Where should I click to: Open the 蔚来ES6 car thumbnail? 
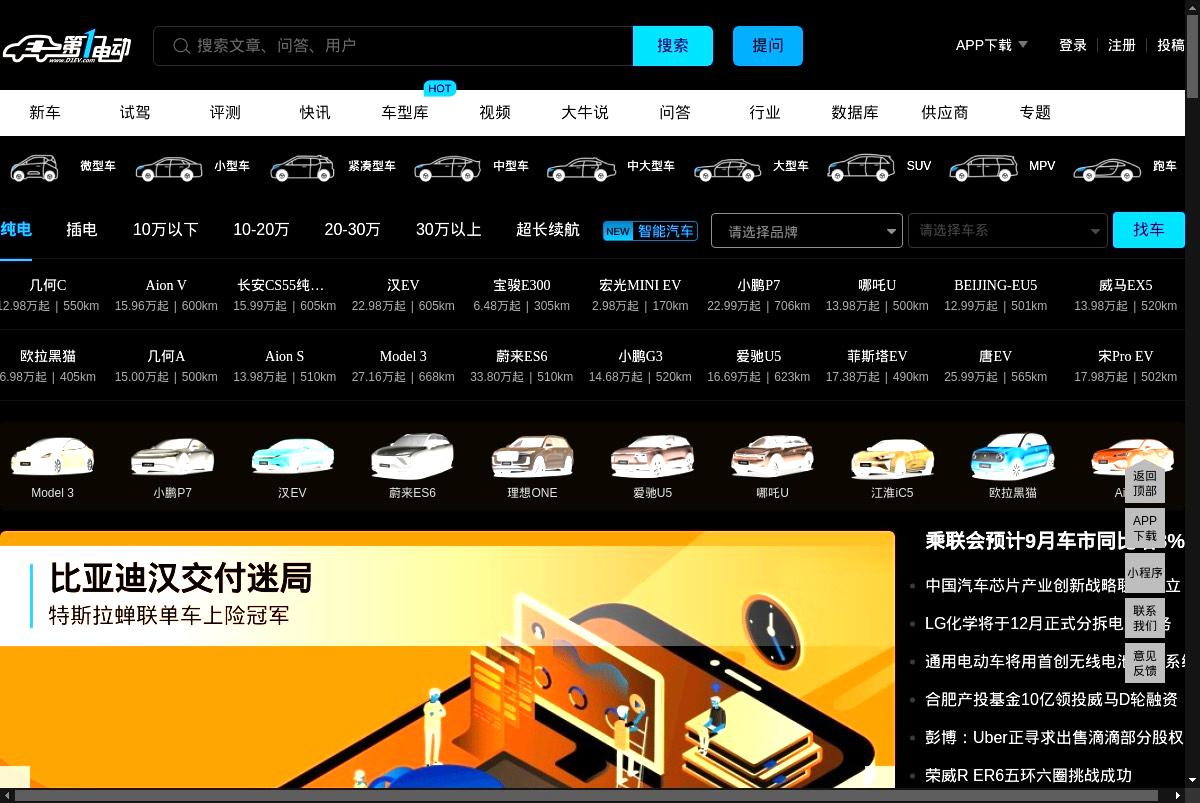coord(412,456)
